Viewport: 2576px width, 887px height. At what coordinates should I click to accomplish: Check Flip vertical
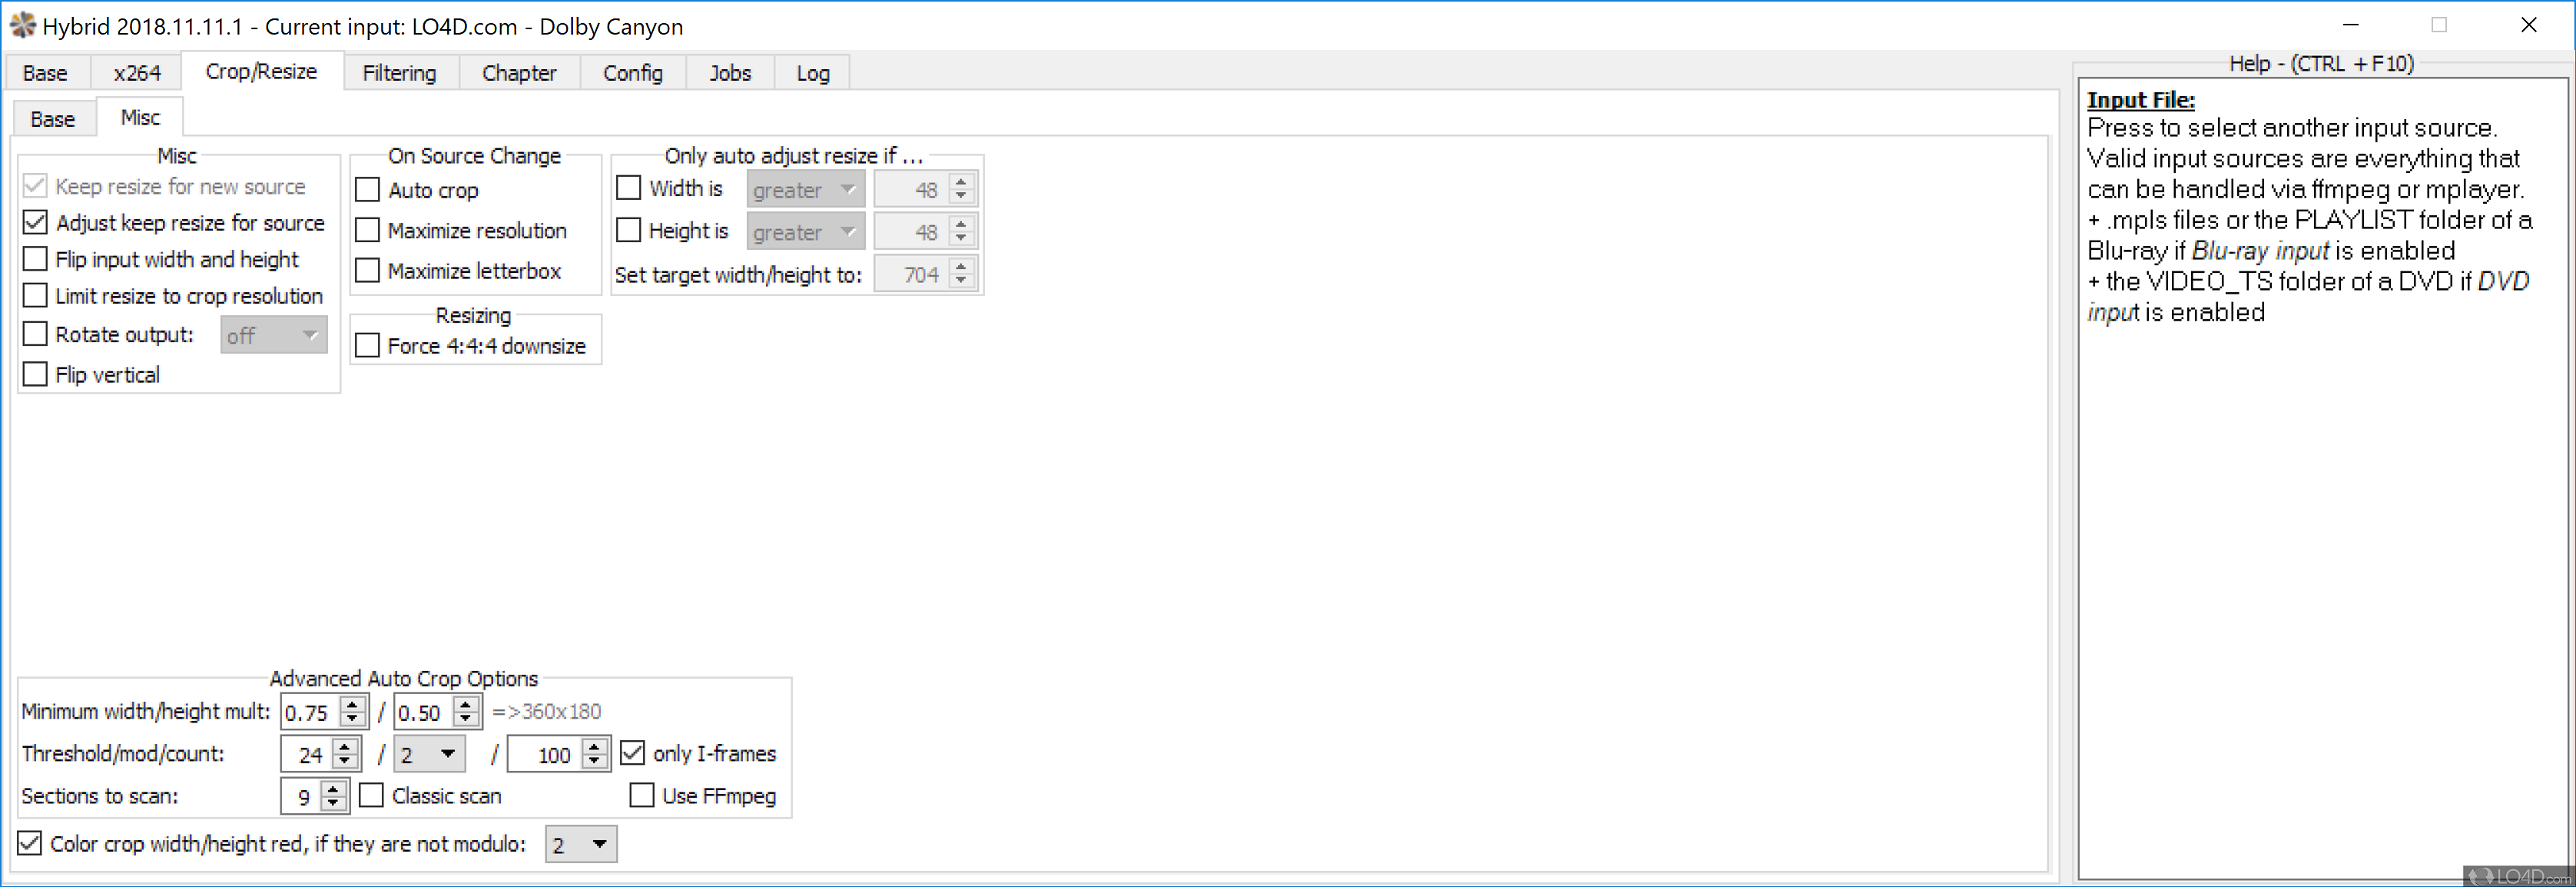click(35, 373)
